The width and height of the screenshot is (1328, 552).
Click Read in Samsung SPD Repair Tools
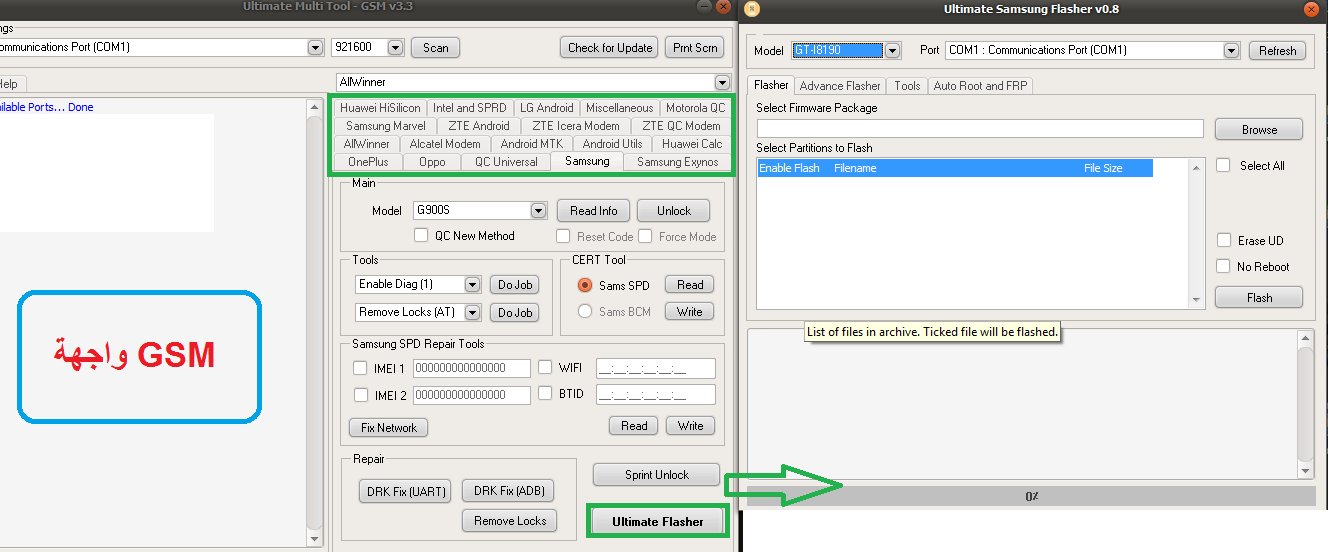pyautogui.click(x=634, y=425)
